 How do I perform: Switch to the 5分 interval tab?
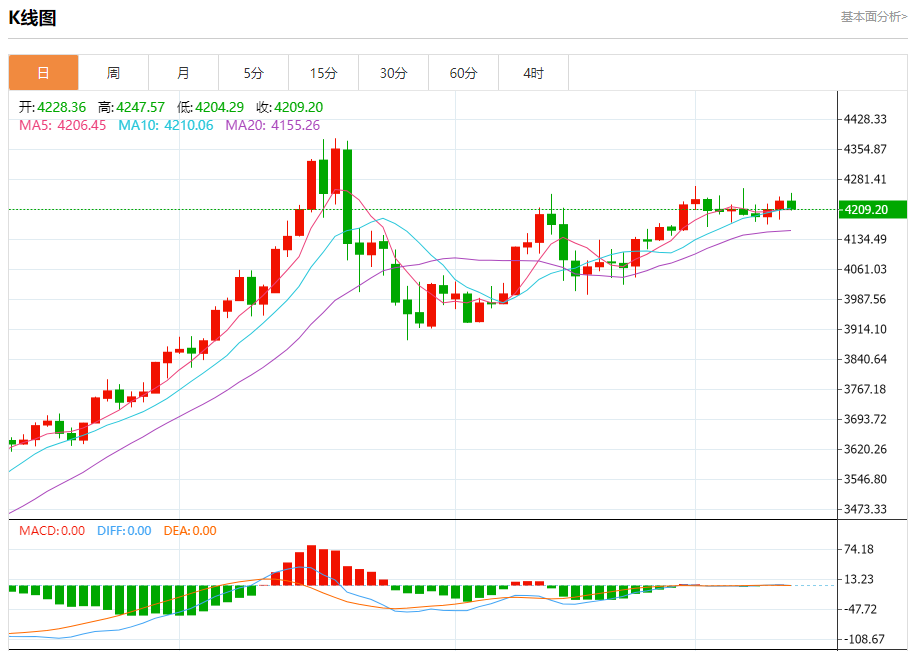point(253,73)
